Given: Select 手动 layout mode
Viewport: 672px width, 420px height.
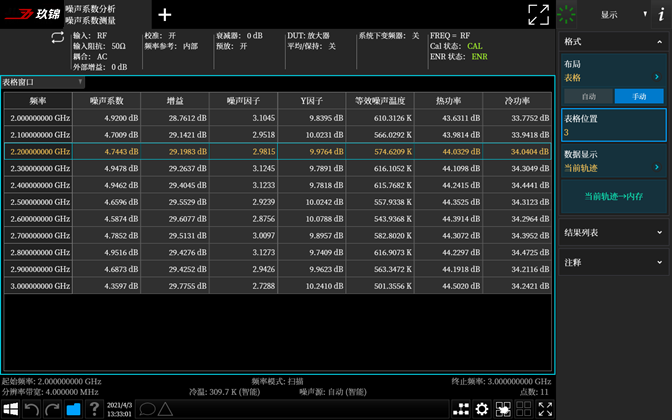Looking at the screenshot, I should (x=639, y=96).
